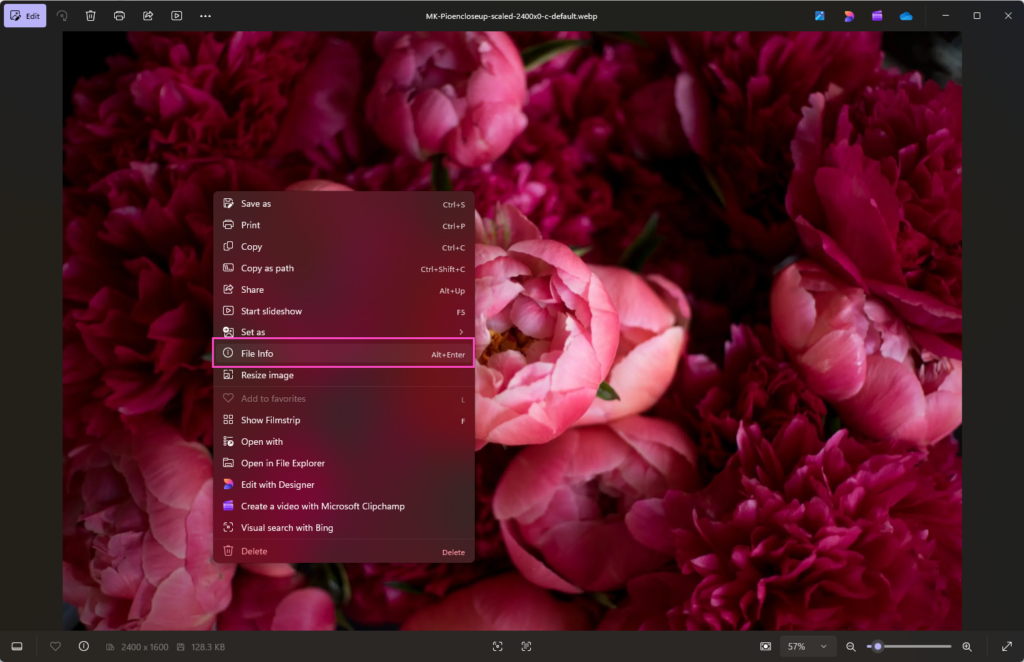Open the Designer icon in title bar
Screen dimensions: 1024x662
pyautogui.click(x=848, y=16)
